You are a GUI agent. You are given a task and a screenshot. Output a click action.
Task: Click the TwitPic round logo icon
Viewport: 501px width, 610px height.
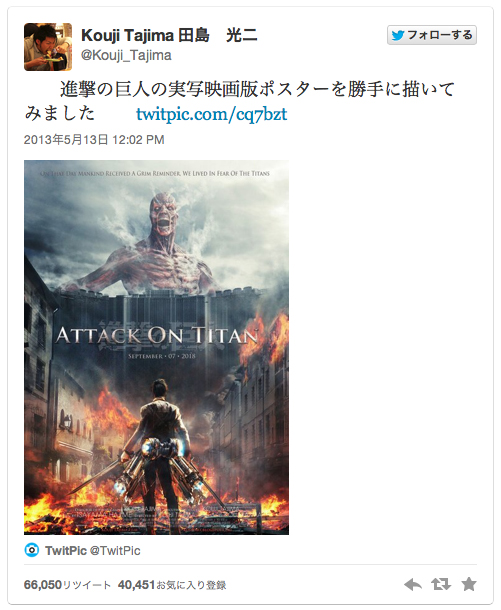pos(32,550)
